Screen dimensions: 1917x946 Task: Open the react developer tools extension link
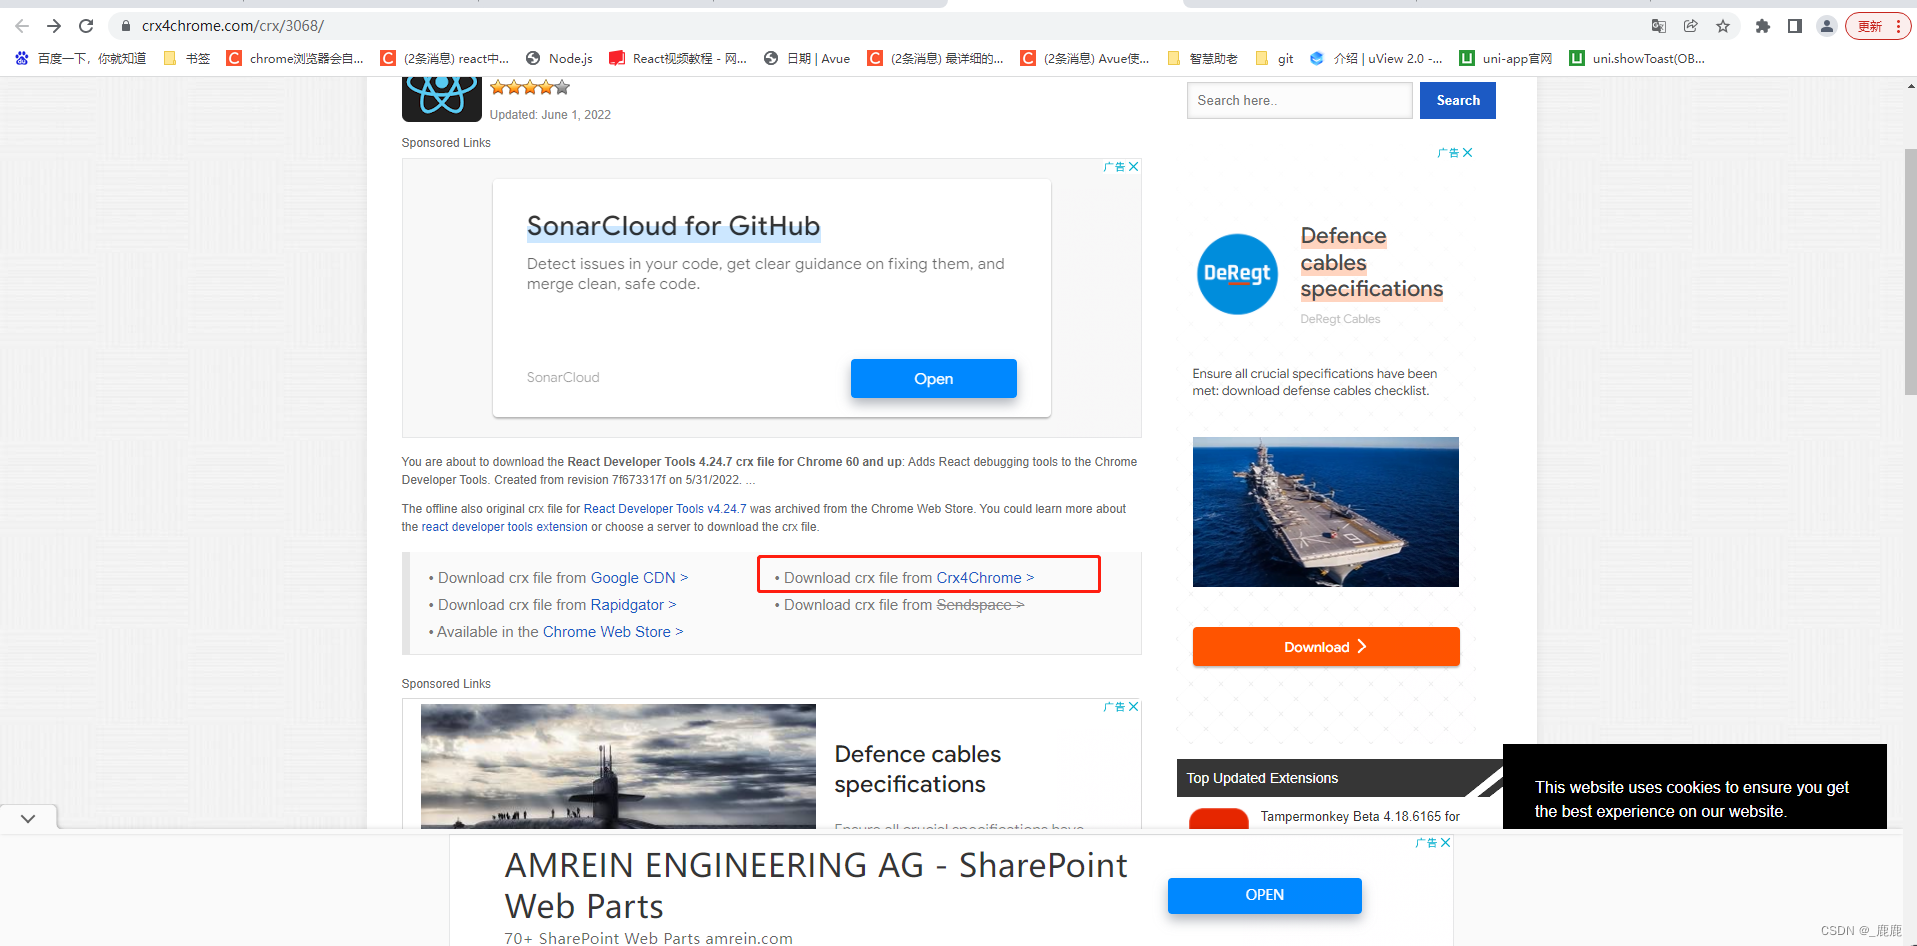(x=504, y=527)
